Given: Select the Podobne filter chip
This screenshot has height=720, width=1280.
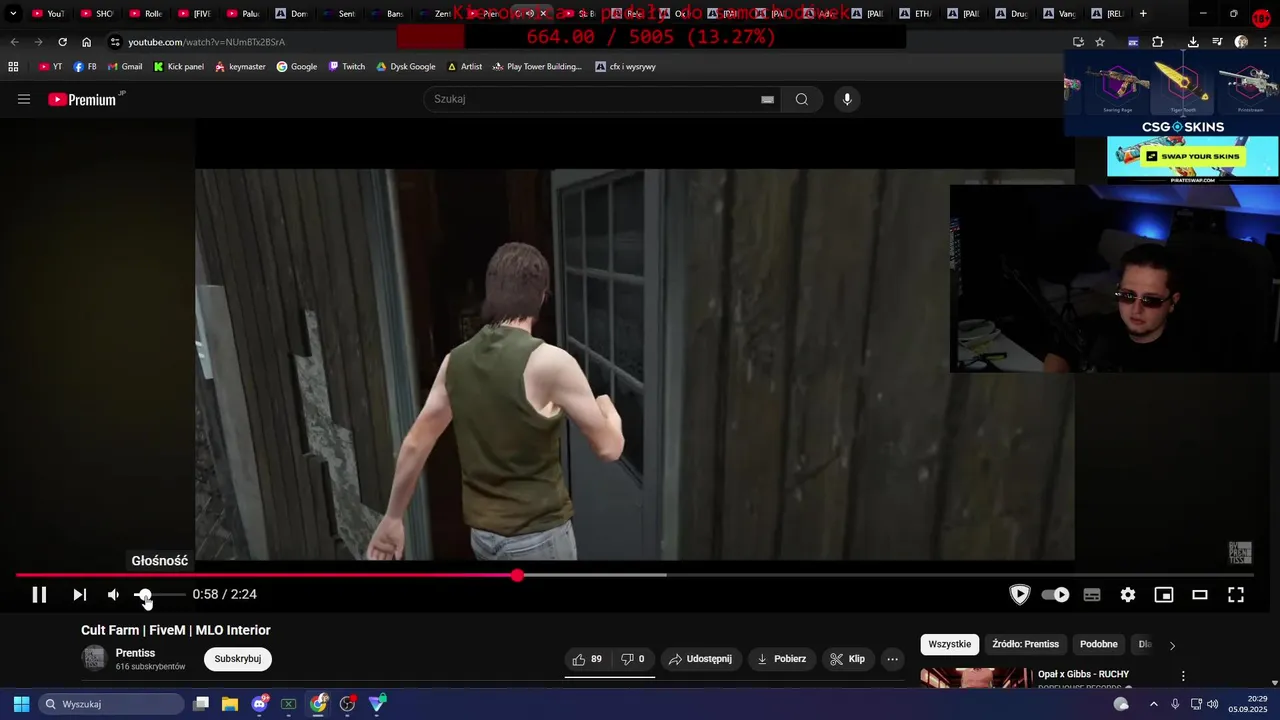Looking at the screenshot, I should pos(1098,644).
